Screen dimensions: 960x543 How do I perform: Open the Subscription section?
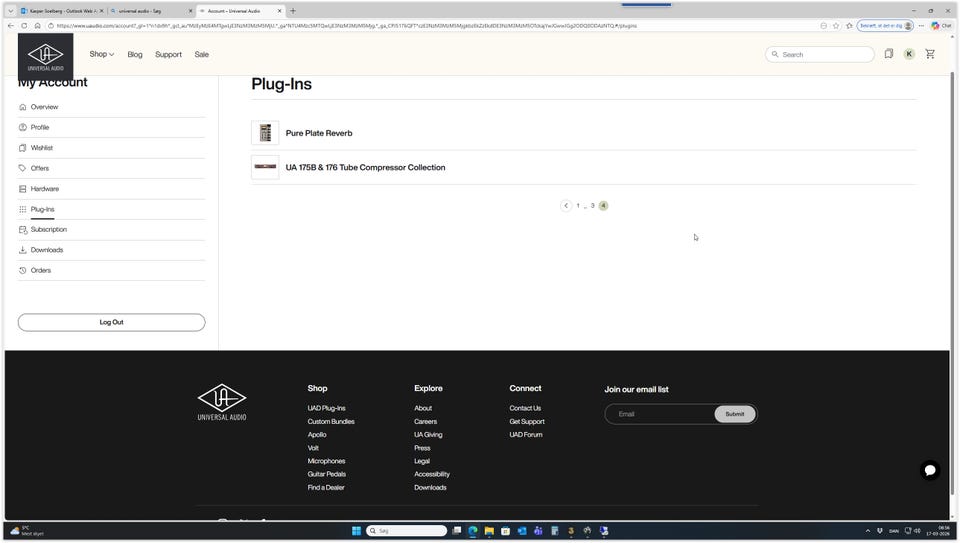click(49, 230)
